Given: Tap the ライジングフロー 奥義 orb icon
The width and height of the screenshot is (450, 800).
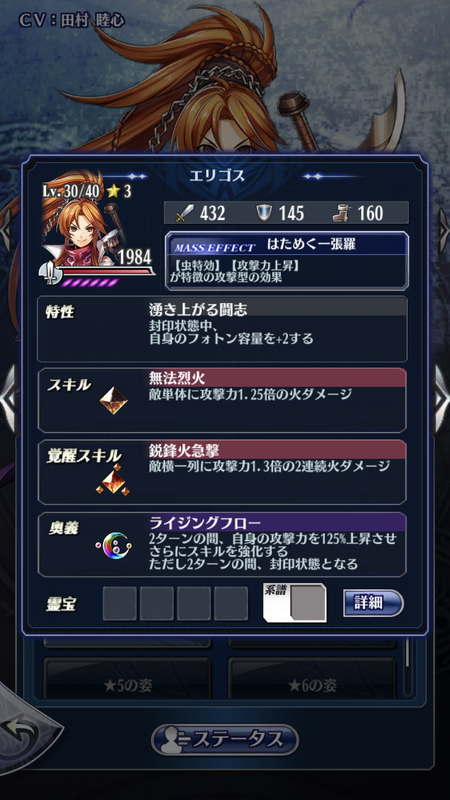Looking at the screenshot, I should (x=113, y=546).
